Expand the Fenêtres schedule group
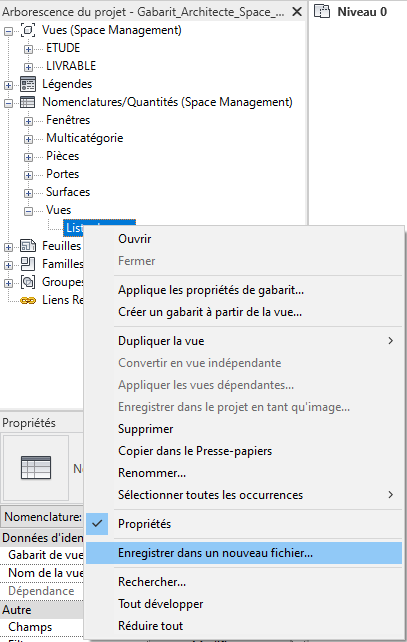 (x=28, y=121)
